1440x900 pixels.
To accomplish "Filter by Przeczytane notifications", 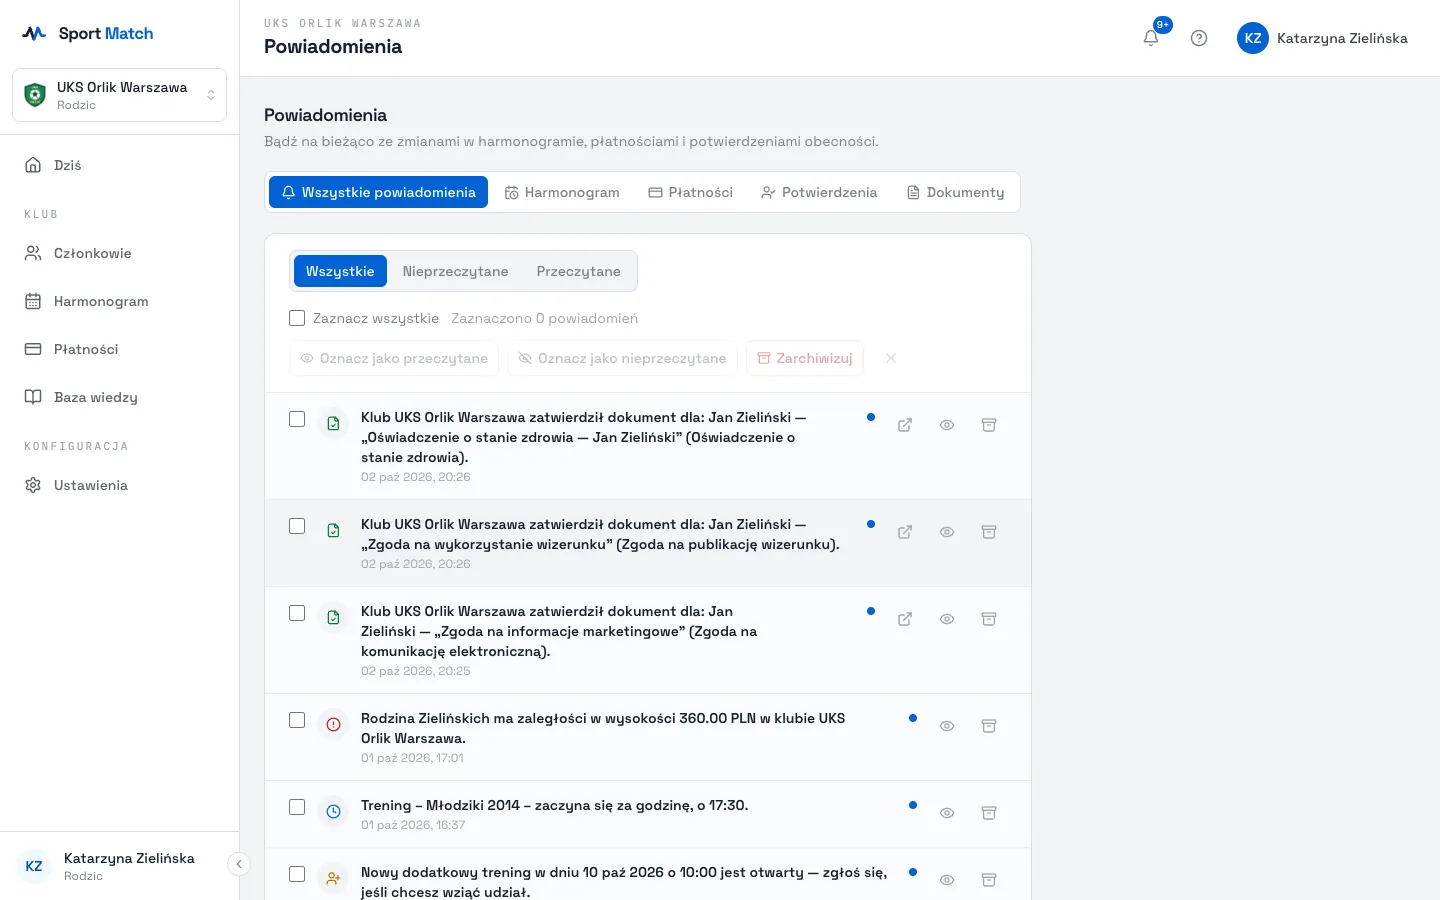I will pos(579,271).
